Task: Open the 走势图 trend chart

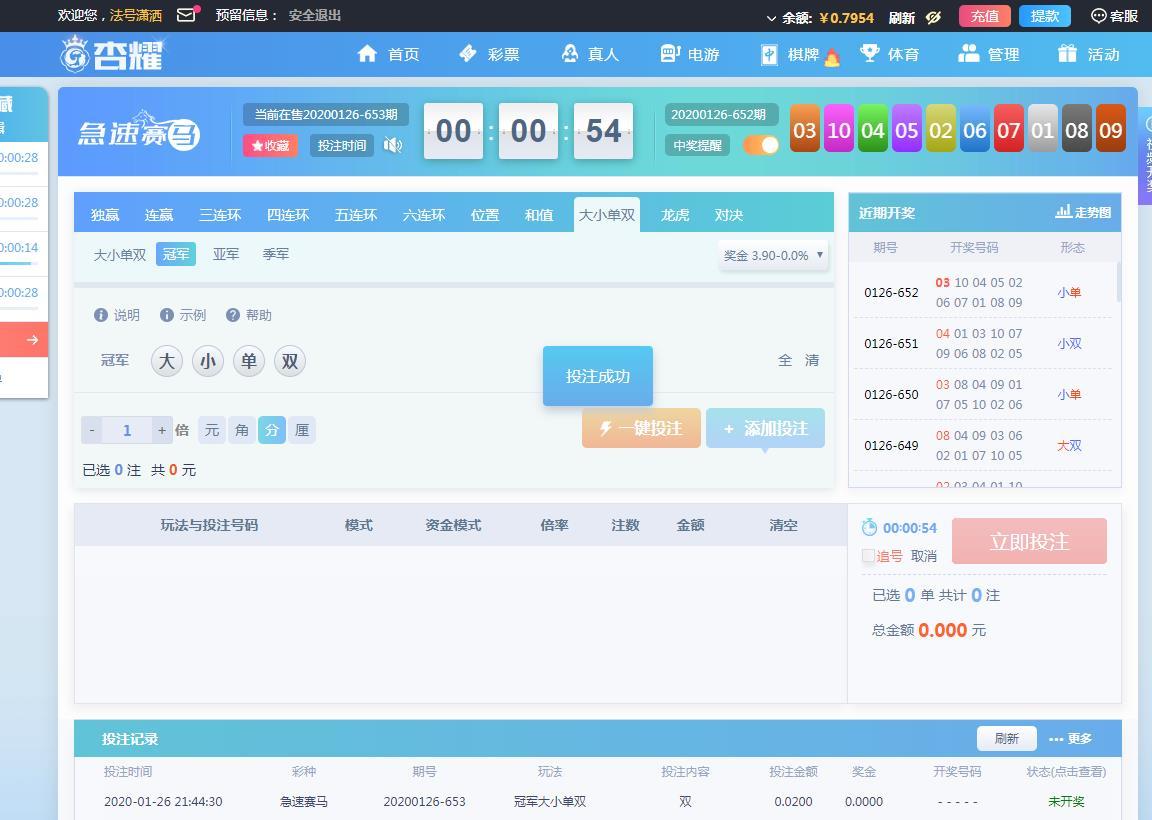Action: 1084,212
